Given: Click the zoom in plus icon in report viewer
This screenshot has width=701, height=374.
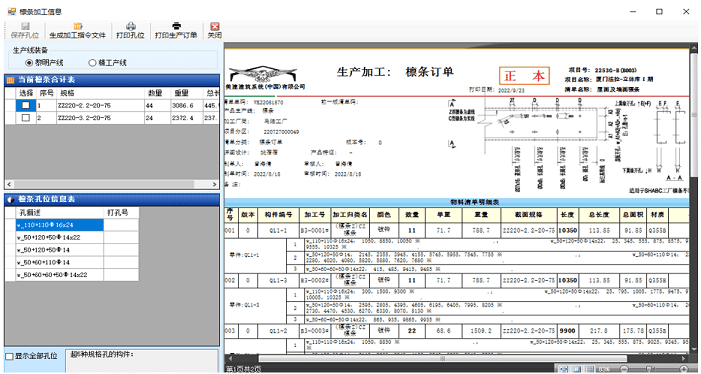Looking at the screenshot, I should pyautogui.click(x=684, y=370).
